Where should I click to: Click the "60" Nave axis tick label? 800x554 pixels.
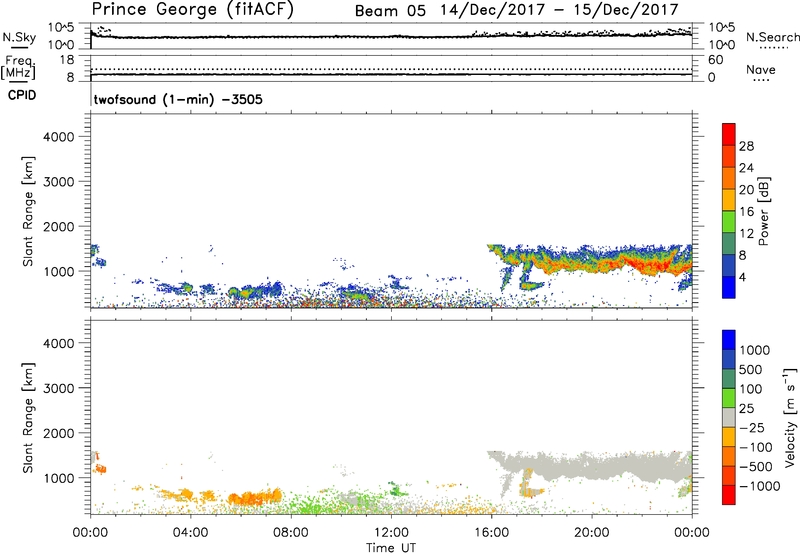715,60
